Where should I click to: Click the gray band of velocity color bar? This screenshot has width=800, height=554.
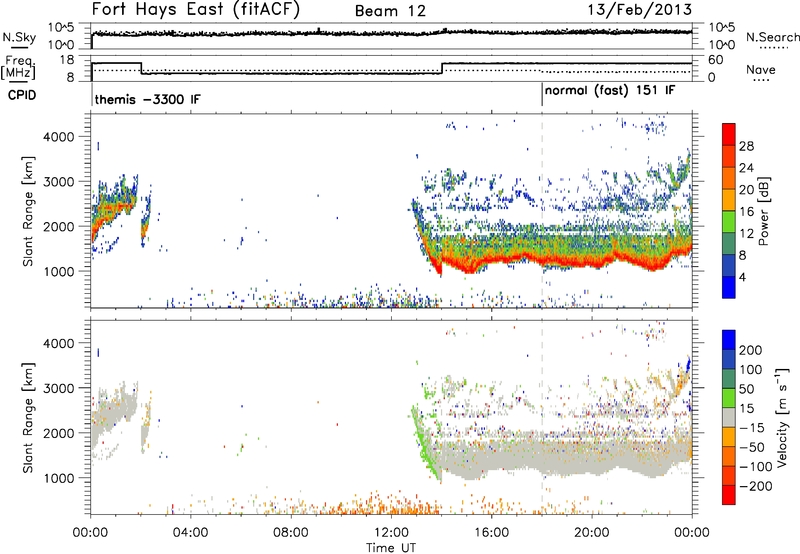coord(729,417)
